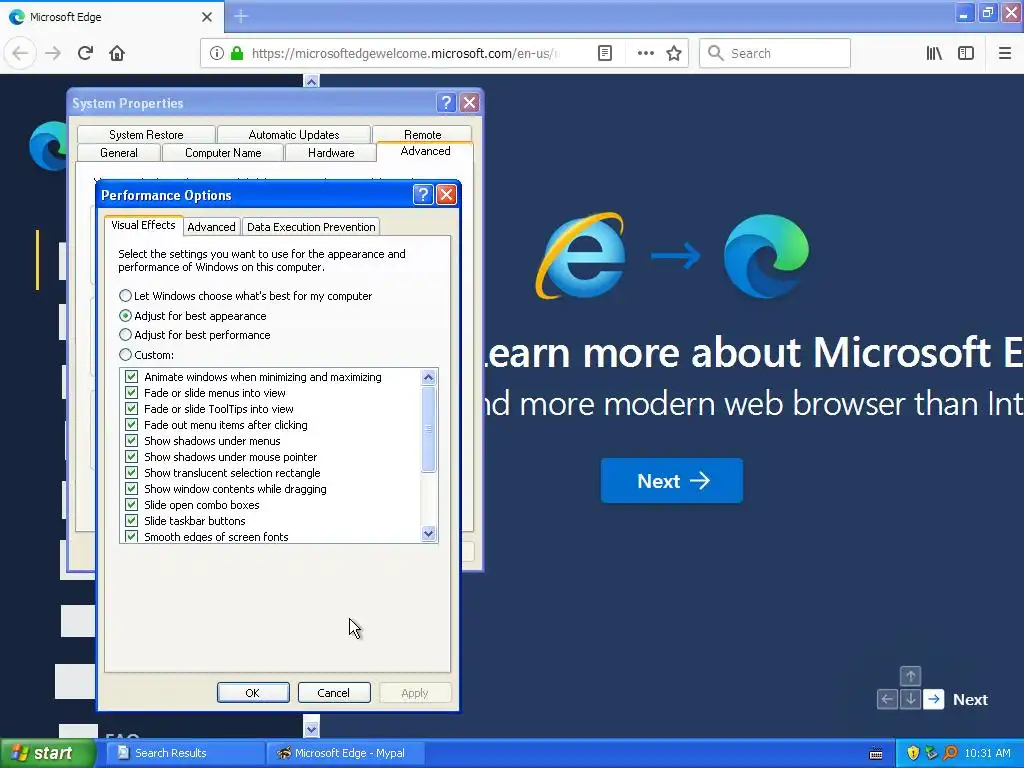Open Computer Name tab
This screenshot has width=1024, height=768.
[223, 153]
